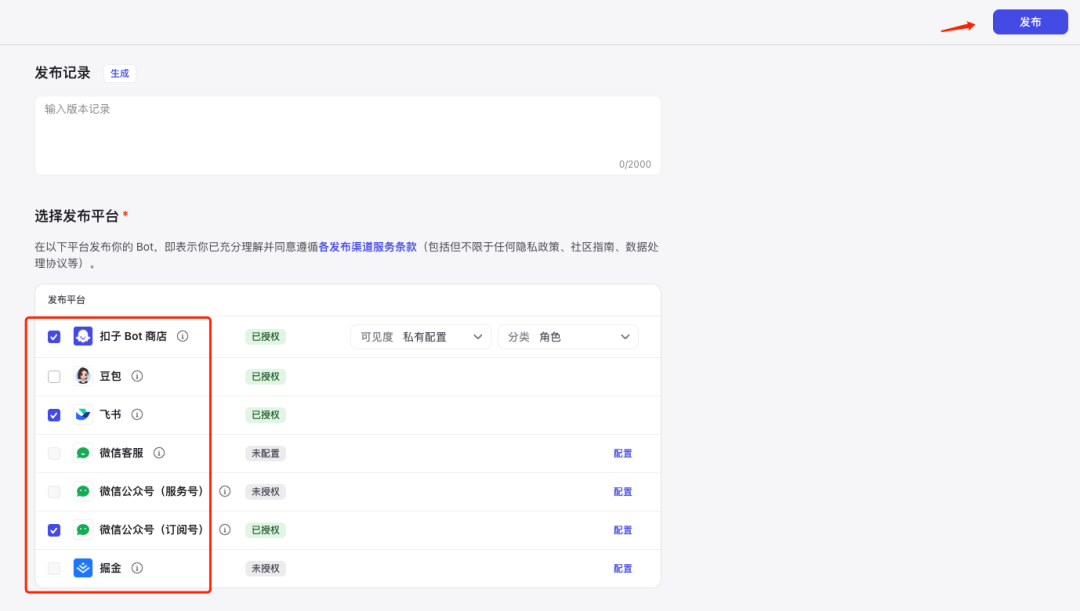The width and height of the screenshot is (1080, 611).
Task: Uncheck the 扣子 Bot 商店 checkbox
Action: [54, 337]
